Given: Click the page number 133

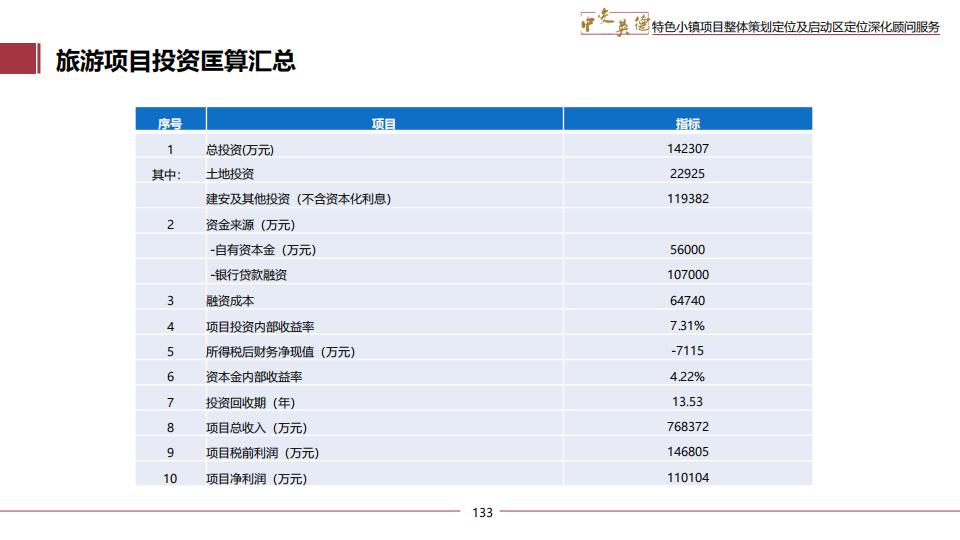Looking at the screenshot, I should 482,512.
